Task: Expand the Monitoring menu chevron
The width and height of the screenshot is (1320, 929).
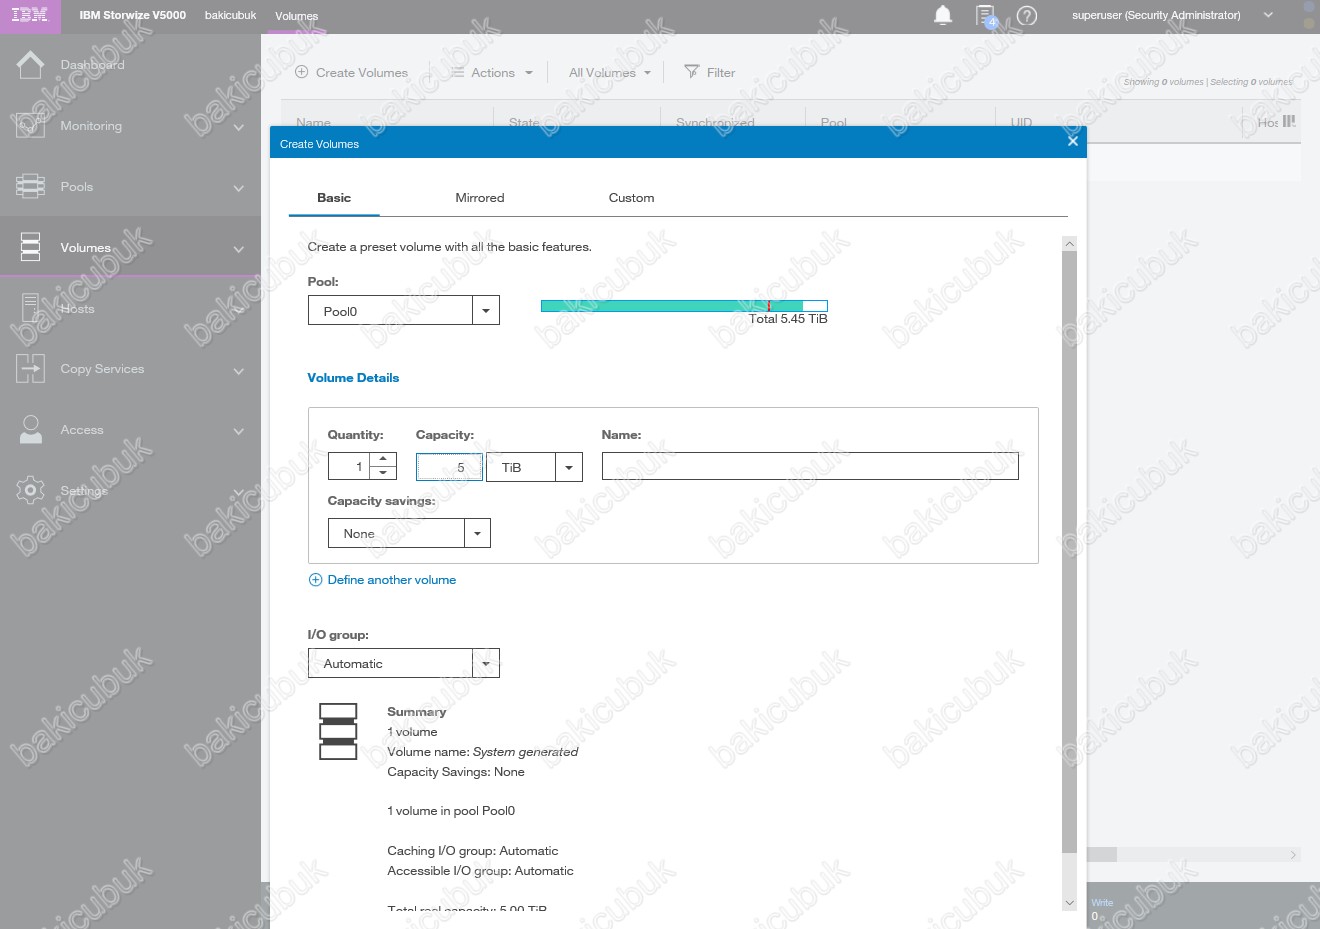Action: 238,127
